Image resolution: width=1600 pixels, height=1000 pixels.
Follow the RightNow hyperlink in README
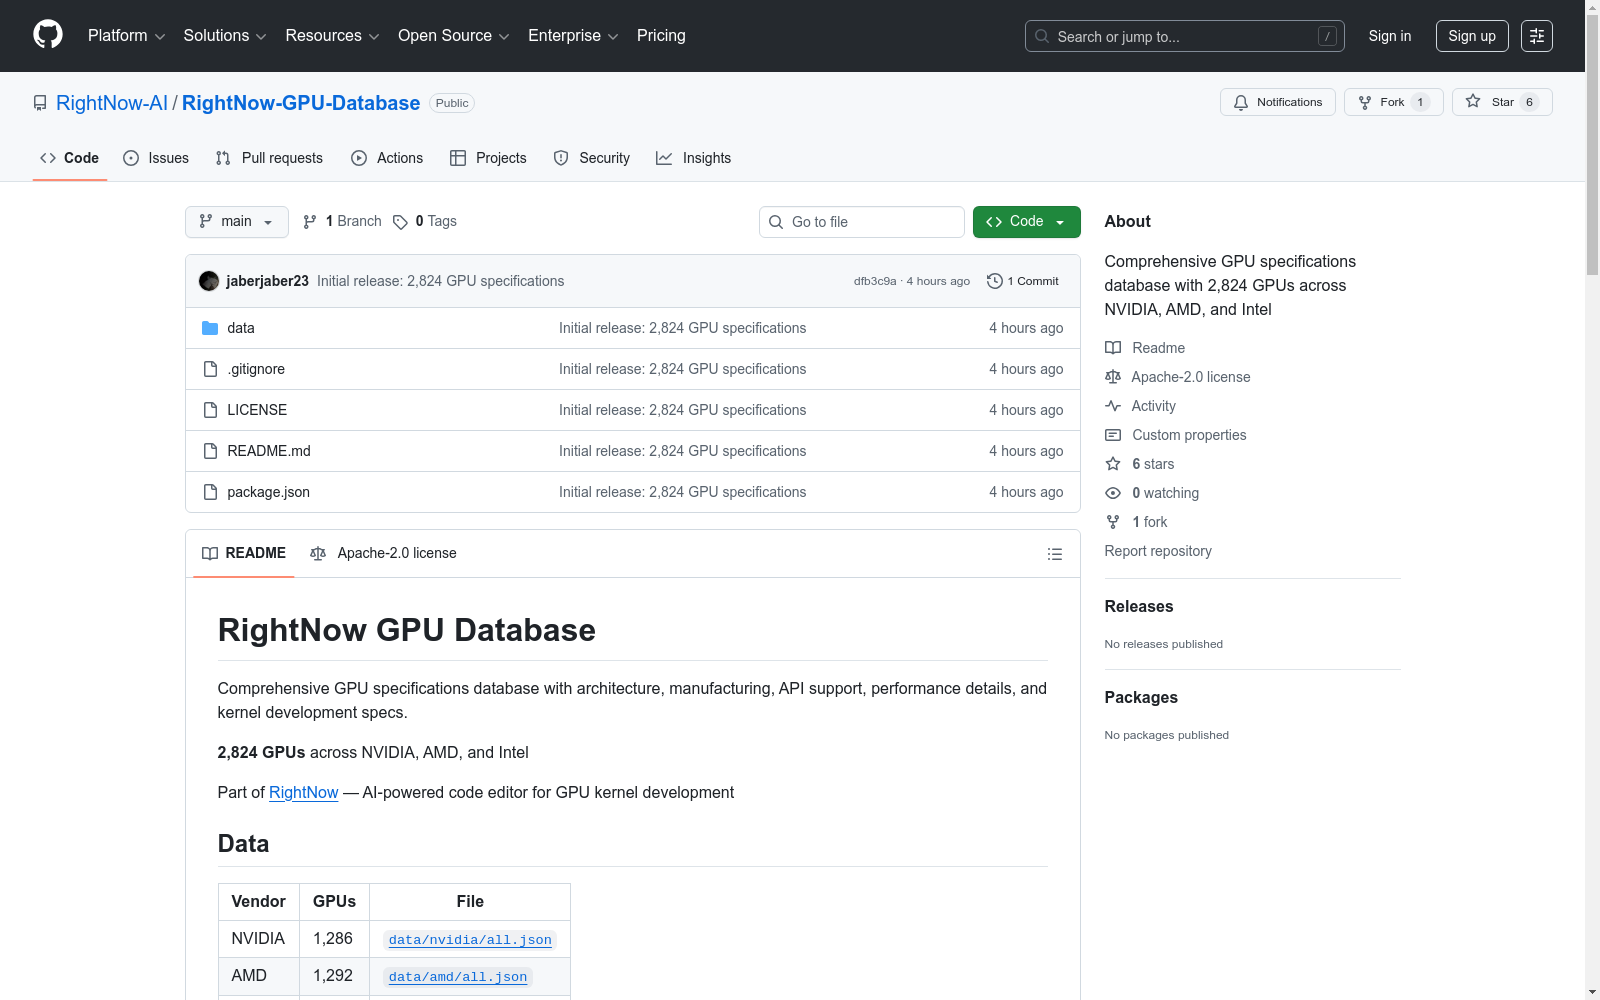(x=304, y=792)
